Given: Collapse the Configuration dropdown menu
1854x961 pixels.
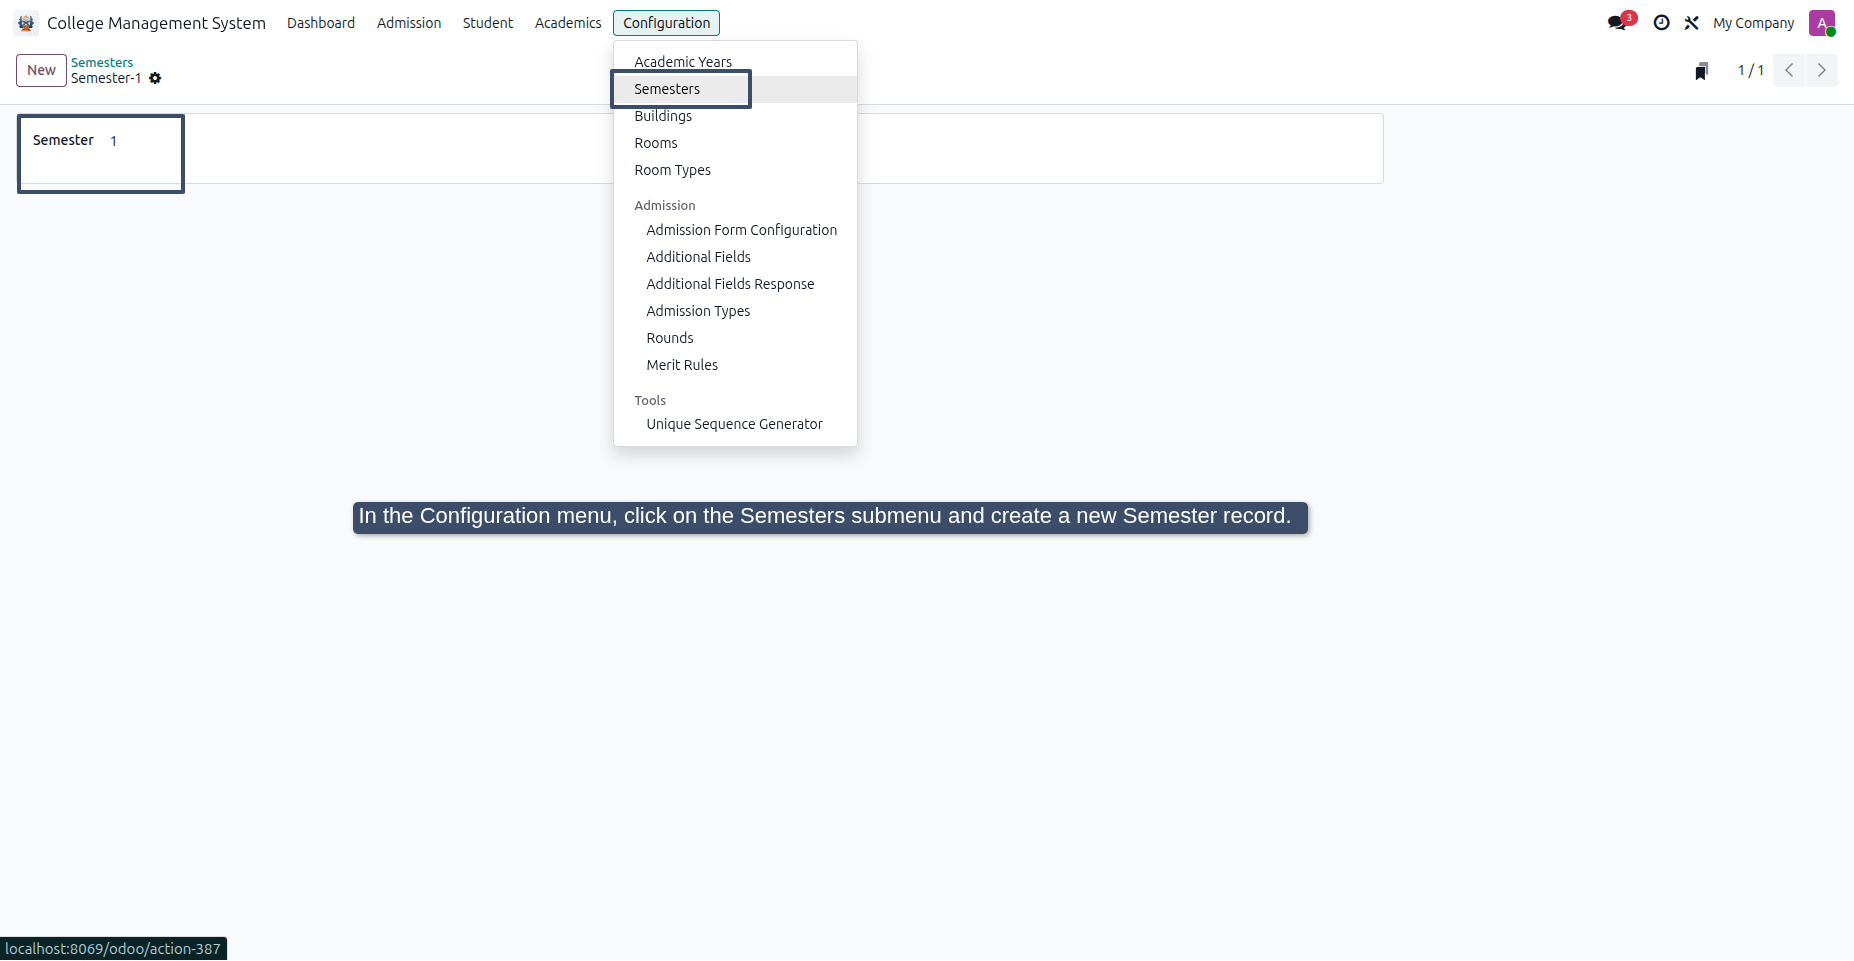Looking at the screenshot, I should [667, 23].
